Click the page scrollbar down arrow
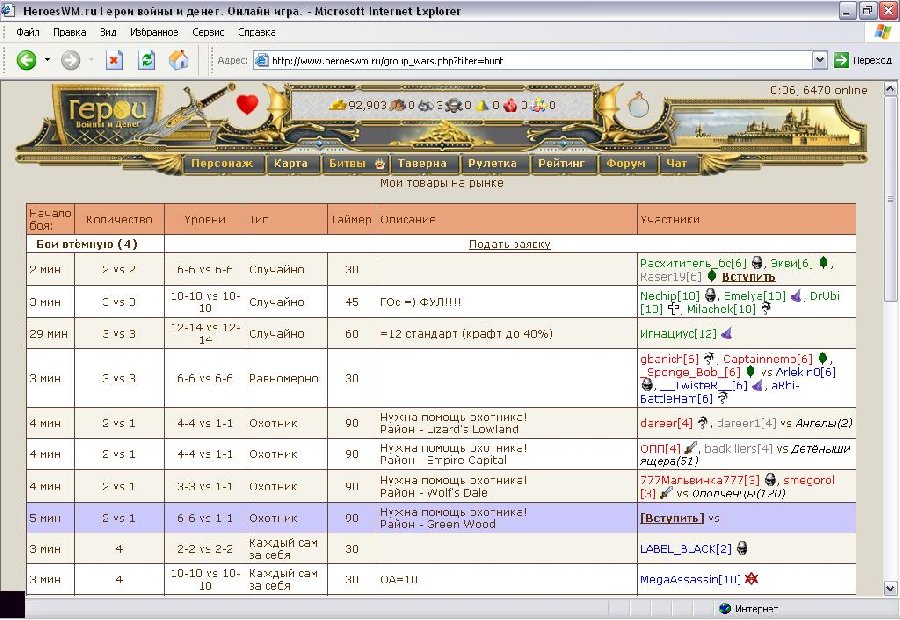 coord(891,588)
